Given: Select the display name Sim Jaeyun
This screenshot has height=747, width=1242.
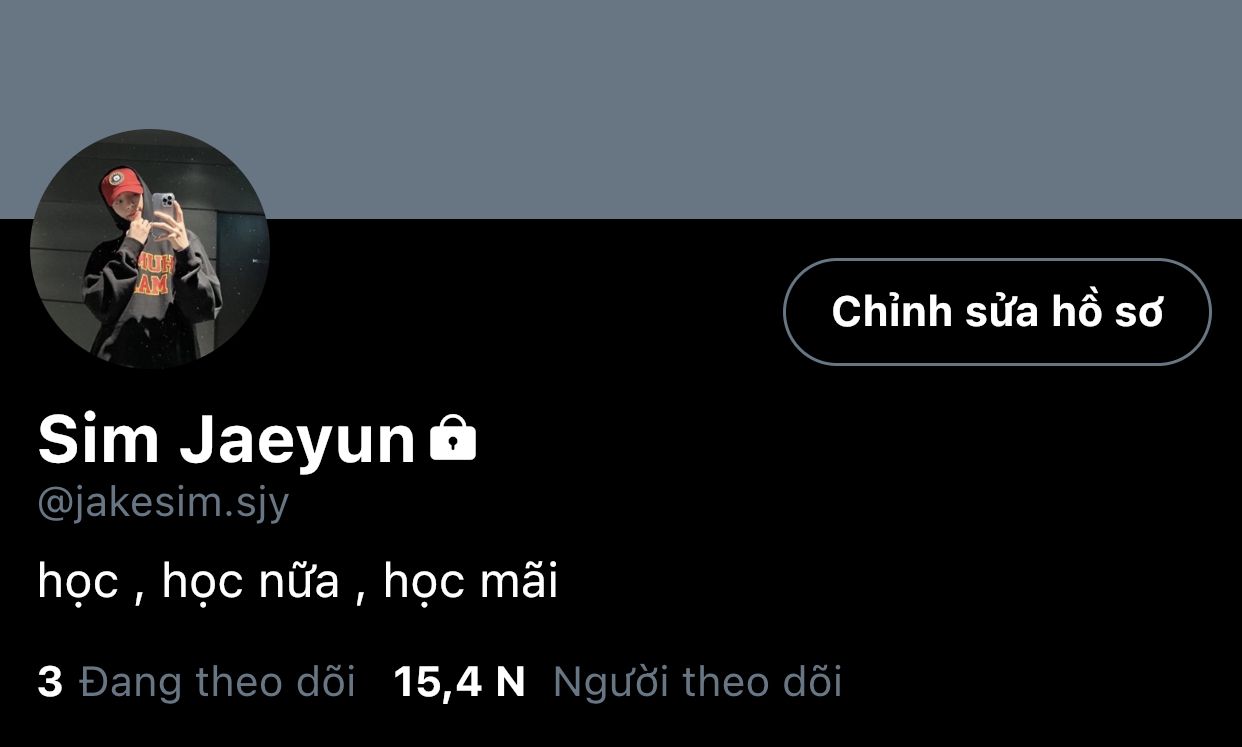Looking at the screenshot, I should tap(227, 441).
